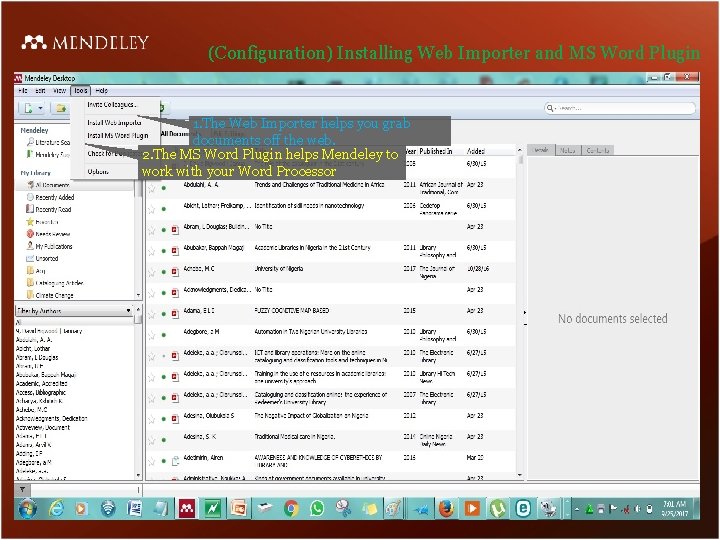Open the Filter by Authors dropdown
The width and height of the screenshot is (720, 540).
[74, 311]
